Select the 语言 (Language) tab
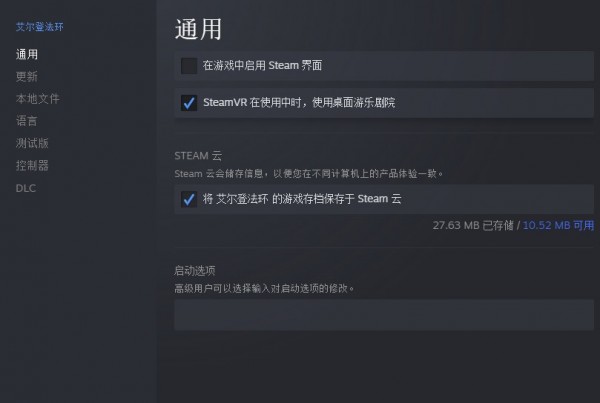The height and width of the screenshot is (403, 600). point(27,121)
